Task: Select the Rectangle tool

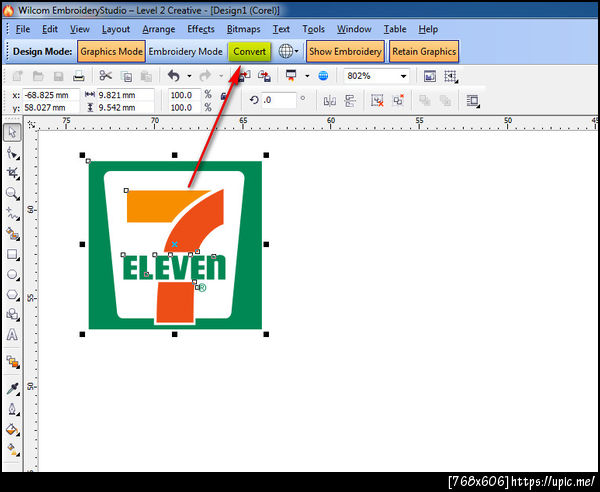Action: point(12,254)
